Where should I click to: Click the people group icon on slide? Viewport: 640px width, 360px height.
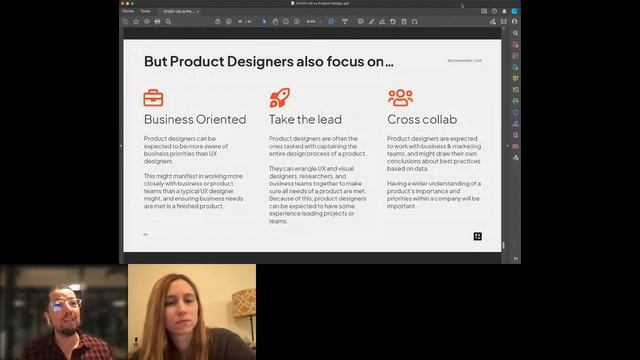[400, 98]
